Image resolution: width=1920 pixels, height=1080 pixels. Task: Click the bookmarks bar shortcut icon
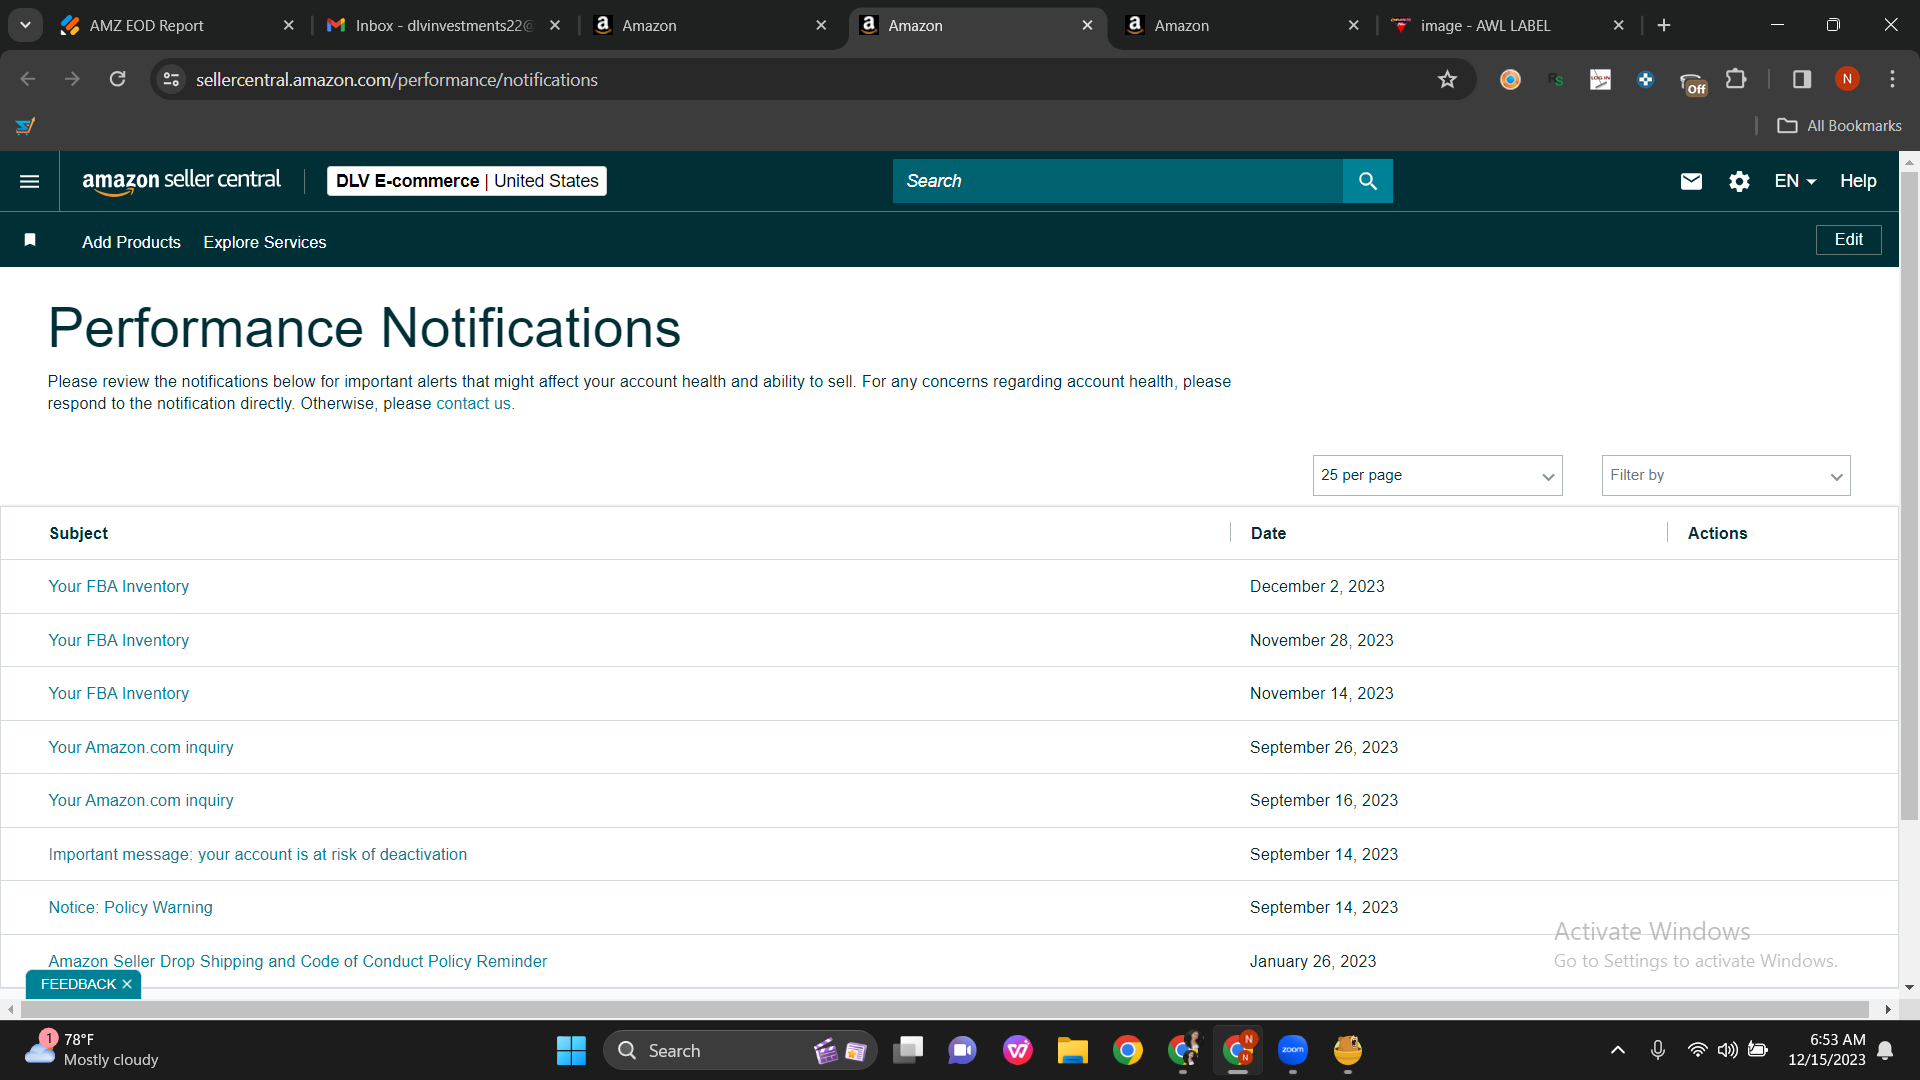click(26, 125)
